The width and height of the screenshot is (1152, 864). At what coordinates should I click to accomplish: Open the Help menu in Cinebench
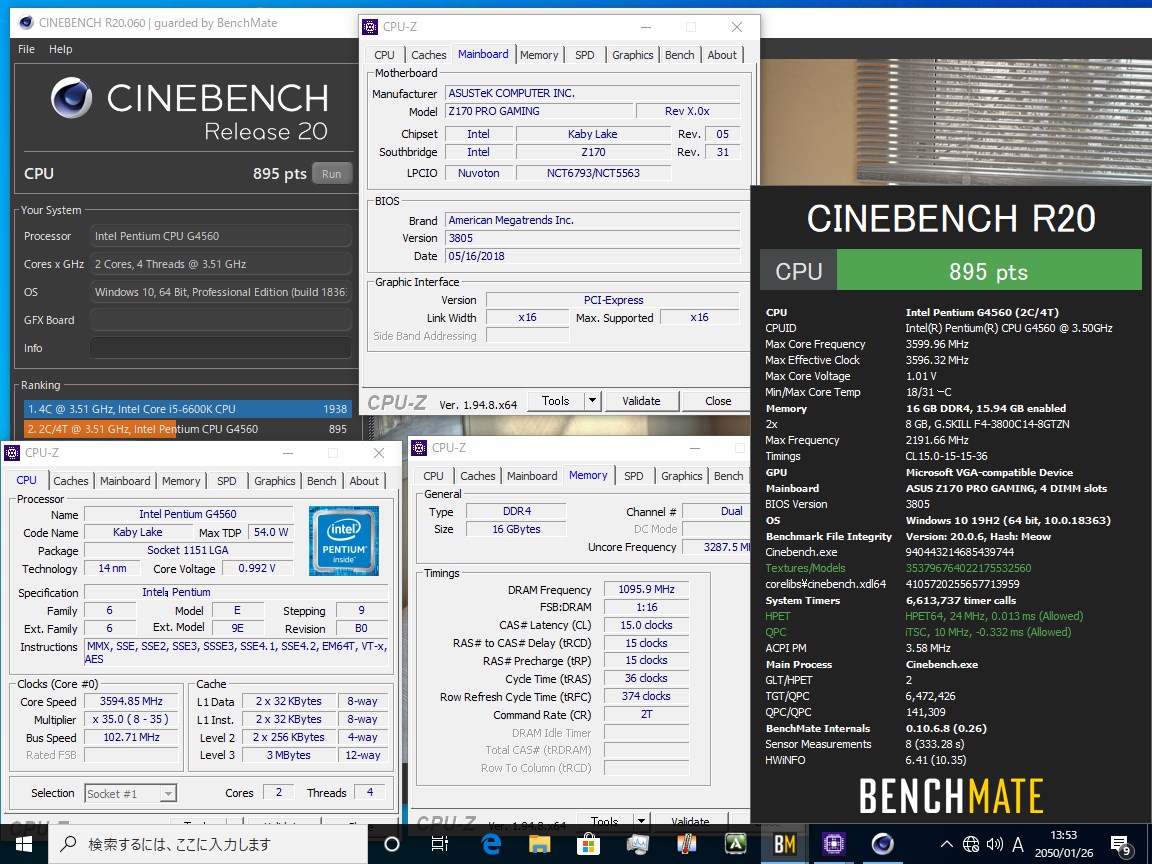[x=60, y=49]
